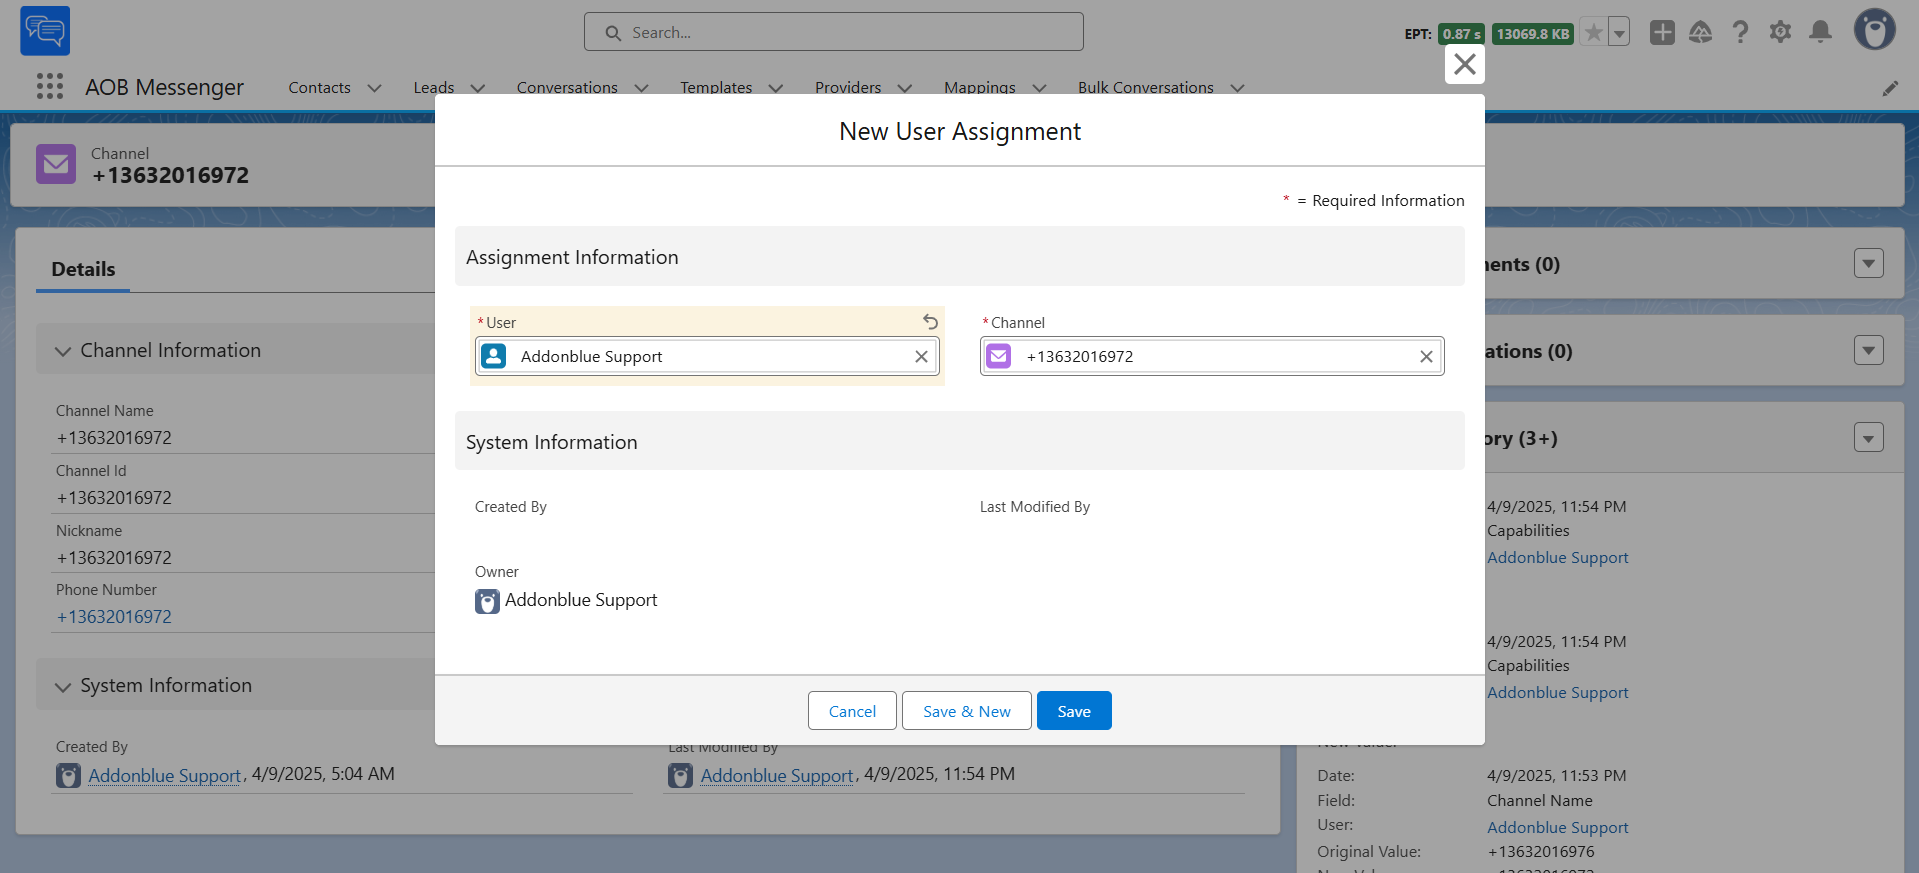Click the User lookup field
The width and height of the screenshot is (1919, 873).
(706, 356)
